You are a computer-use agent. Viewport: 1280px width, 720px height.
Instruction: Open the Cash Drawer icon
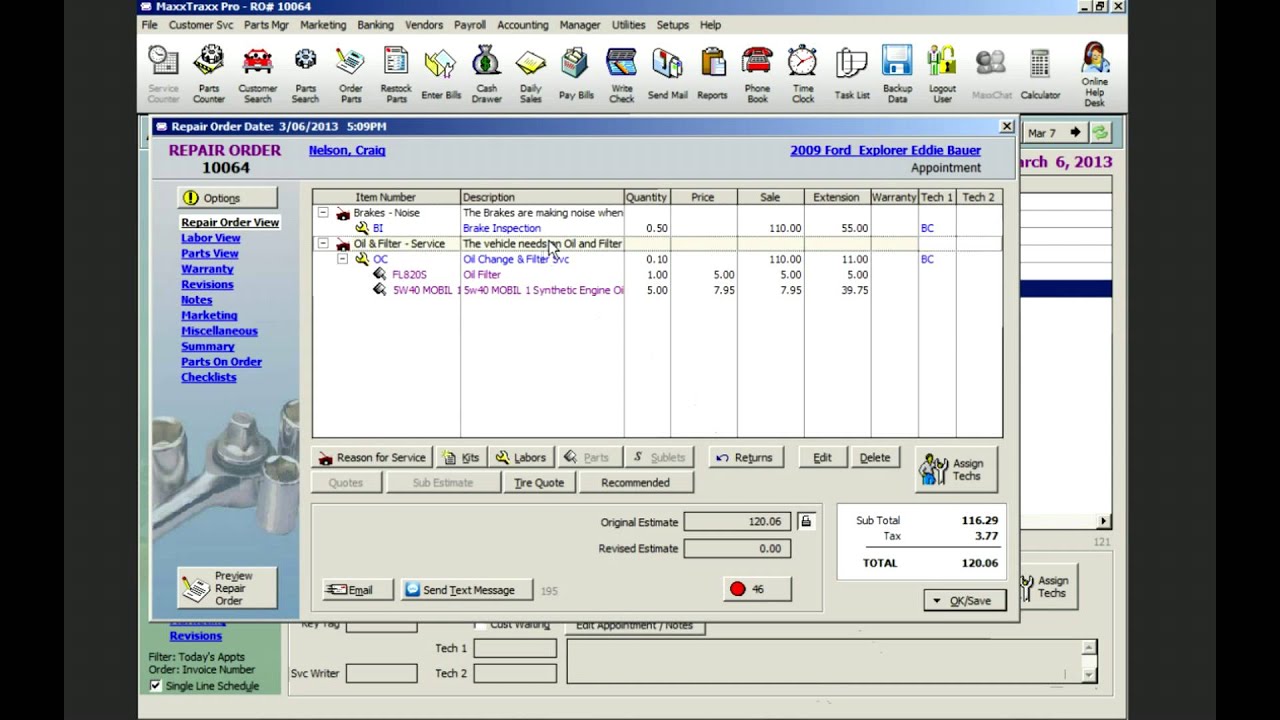click(486, 74)
